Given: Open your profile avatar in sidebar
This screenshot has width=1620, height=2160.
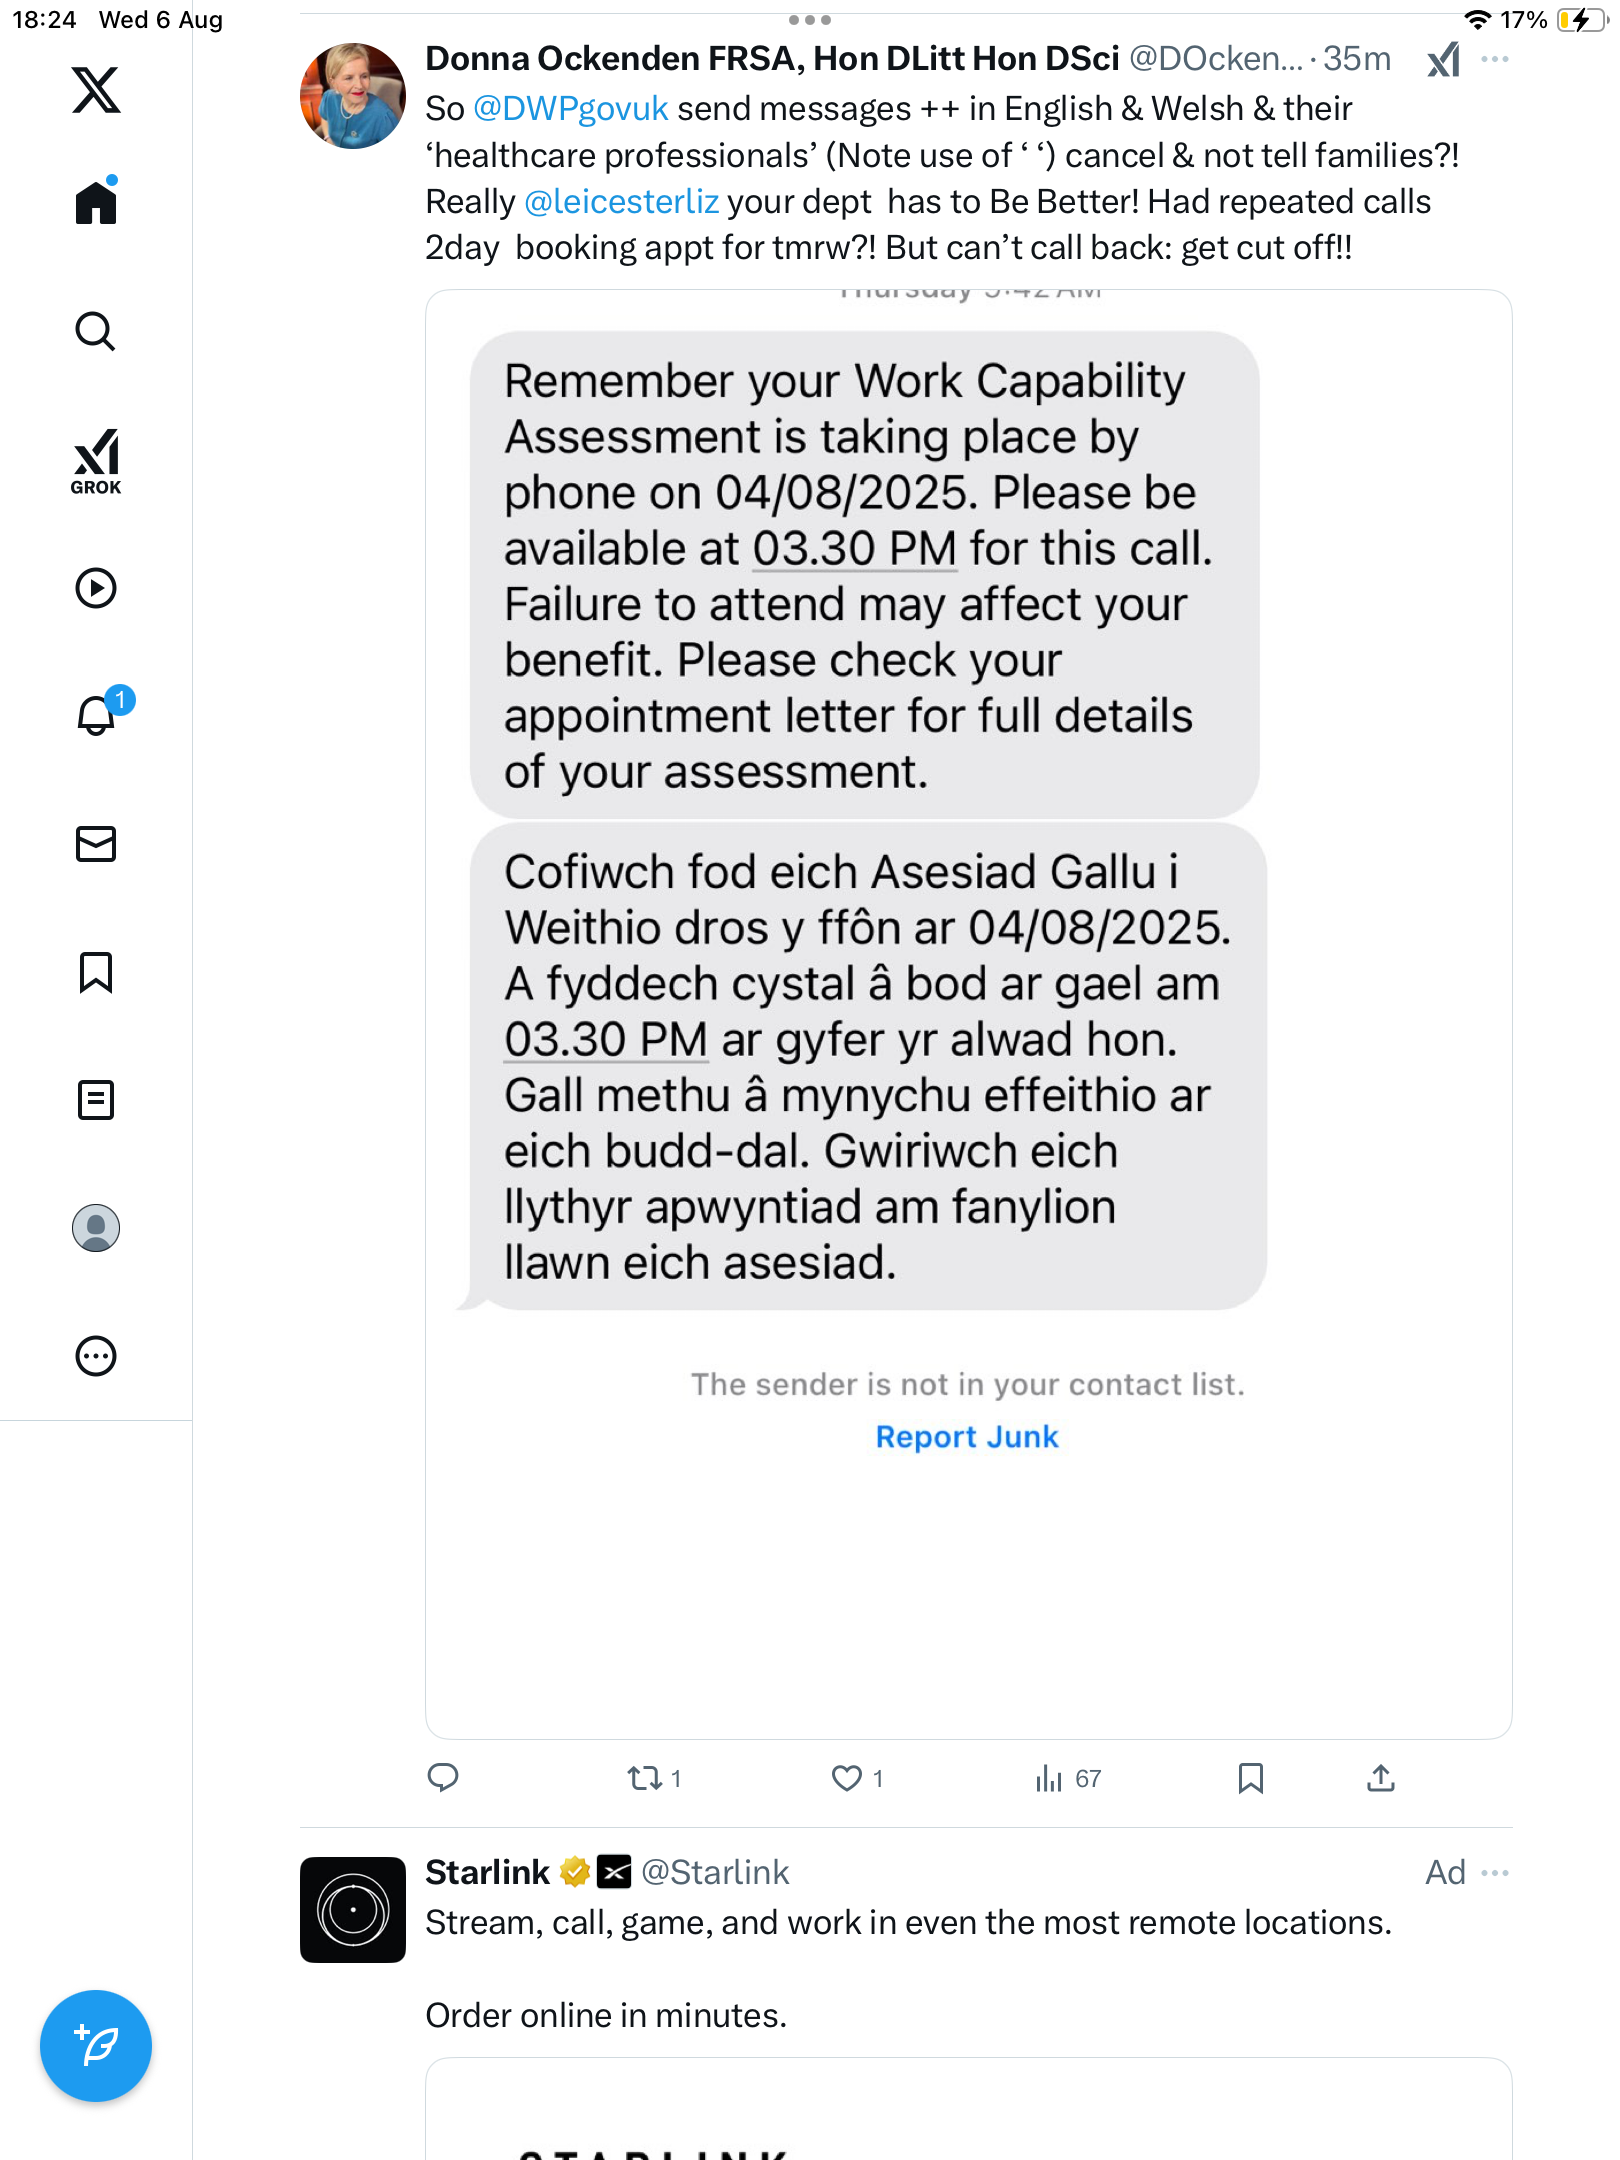Looking at the screenshot, I should click(96, 1228).
